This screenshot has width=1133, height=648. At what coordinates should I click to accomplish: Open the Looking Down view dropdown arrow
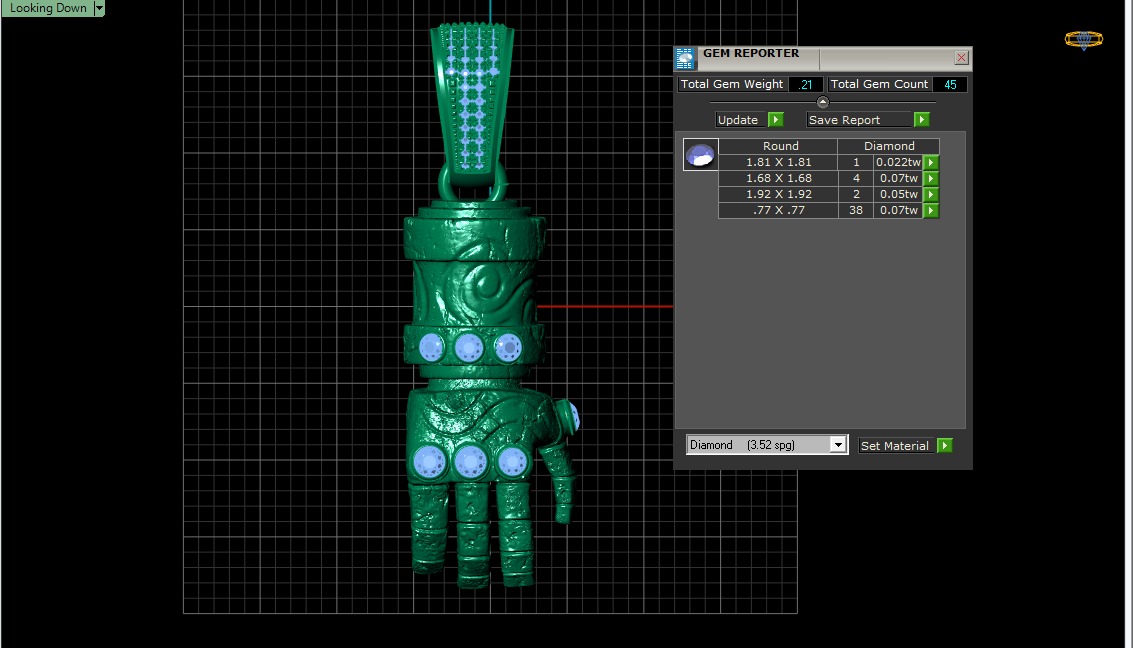(x=100, y=8)
